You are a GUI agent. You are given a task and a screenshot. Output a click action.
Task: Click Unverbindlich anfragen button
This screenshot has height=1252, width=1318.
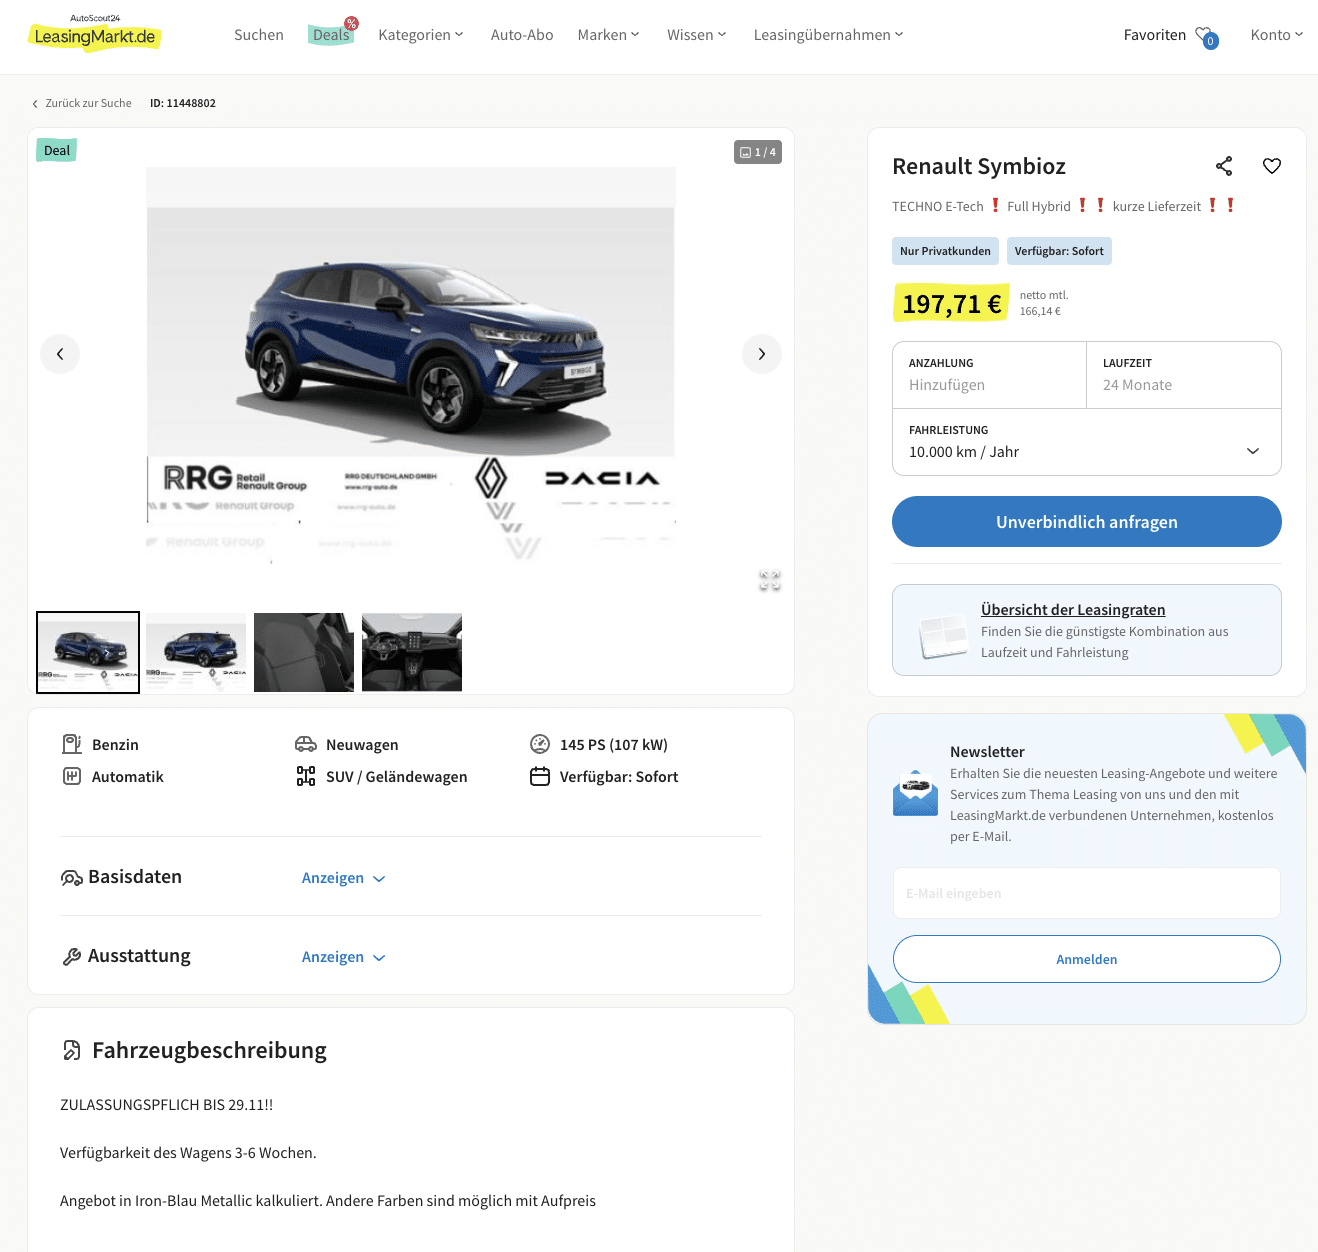click(1087, 522)
